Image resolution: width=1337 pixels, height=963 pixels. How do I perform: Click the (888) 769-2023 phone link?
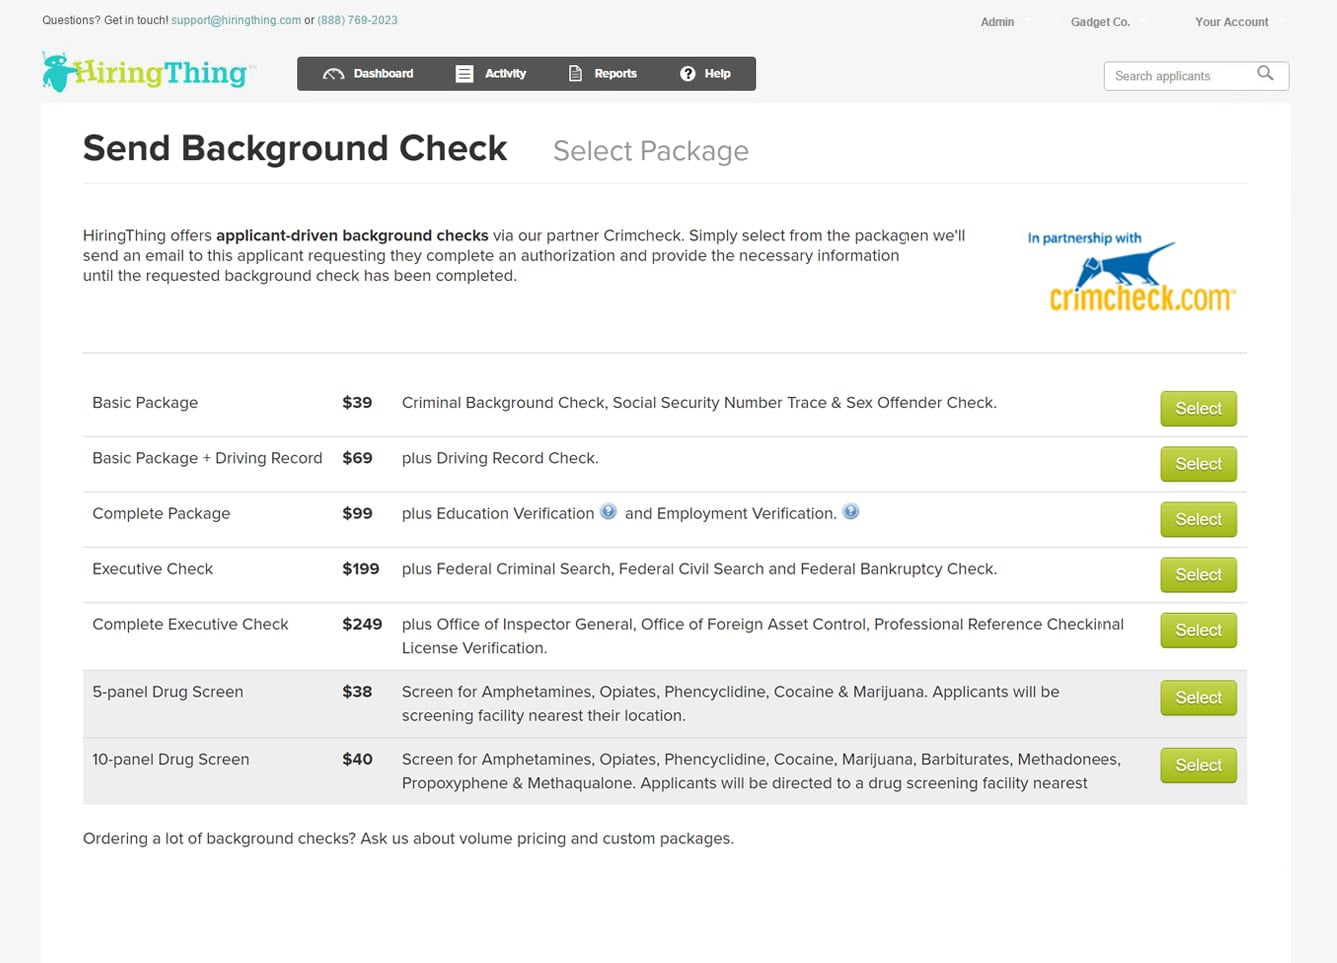click(358, 20)
